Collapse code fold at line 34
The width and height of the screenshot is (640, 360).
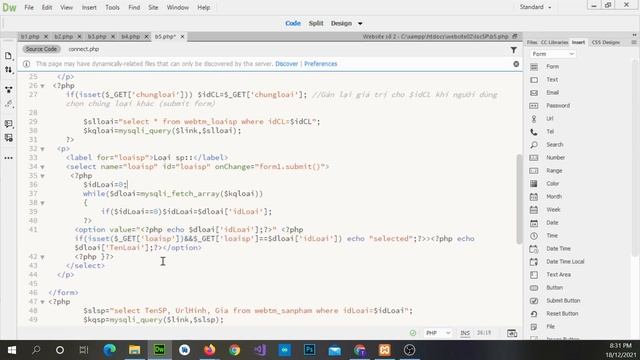click(x=42, y=167)
